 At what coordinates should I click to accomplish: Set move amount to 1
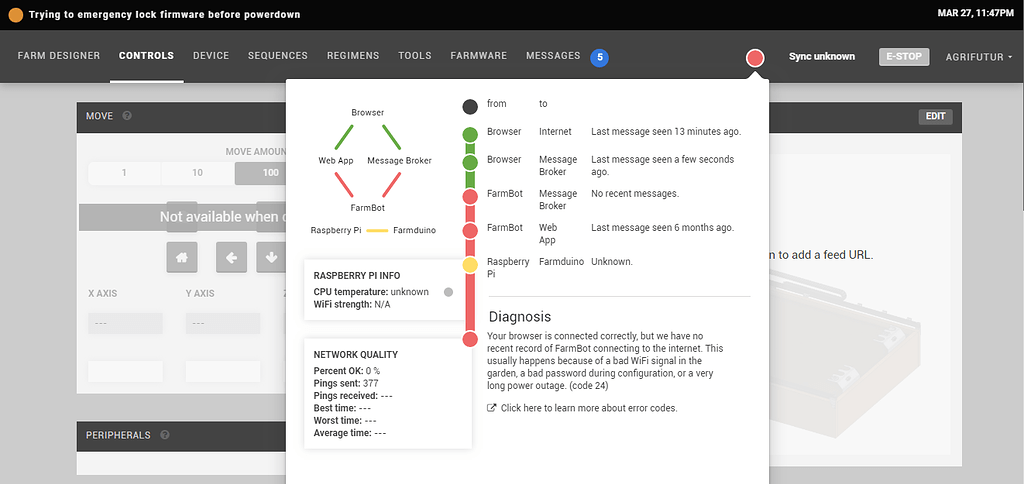(124, 173)
